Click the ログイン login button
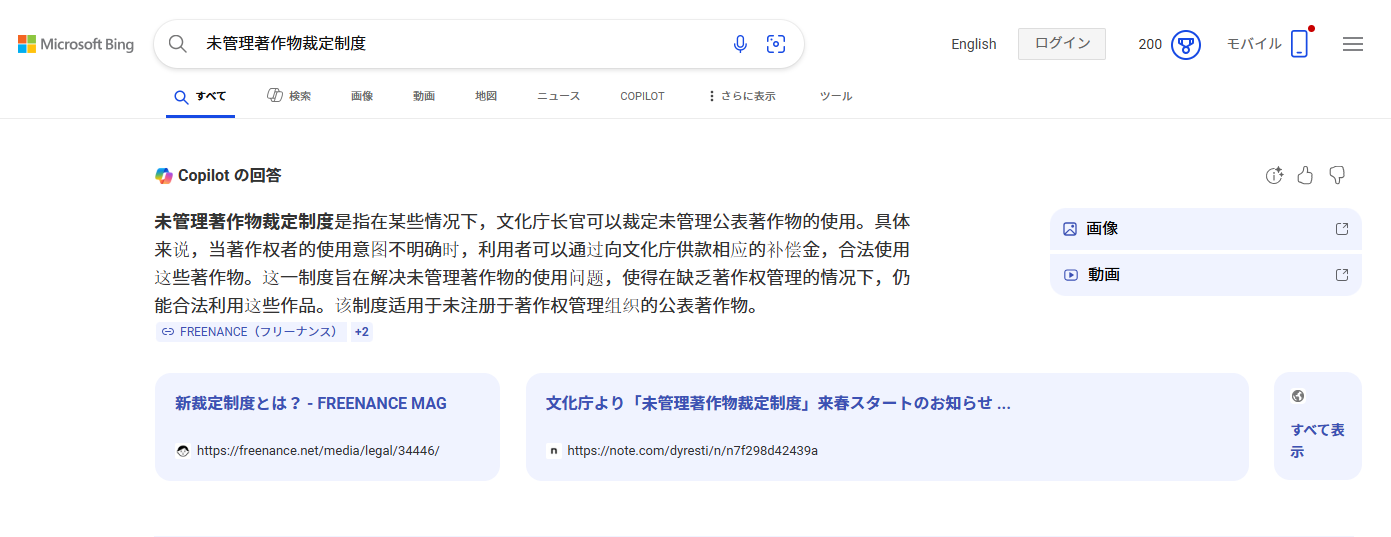Image resolution: width=1391 pixels, height=537 pixels. pos(1061,44)
